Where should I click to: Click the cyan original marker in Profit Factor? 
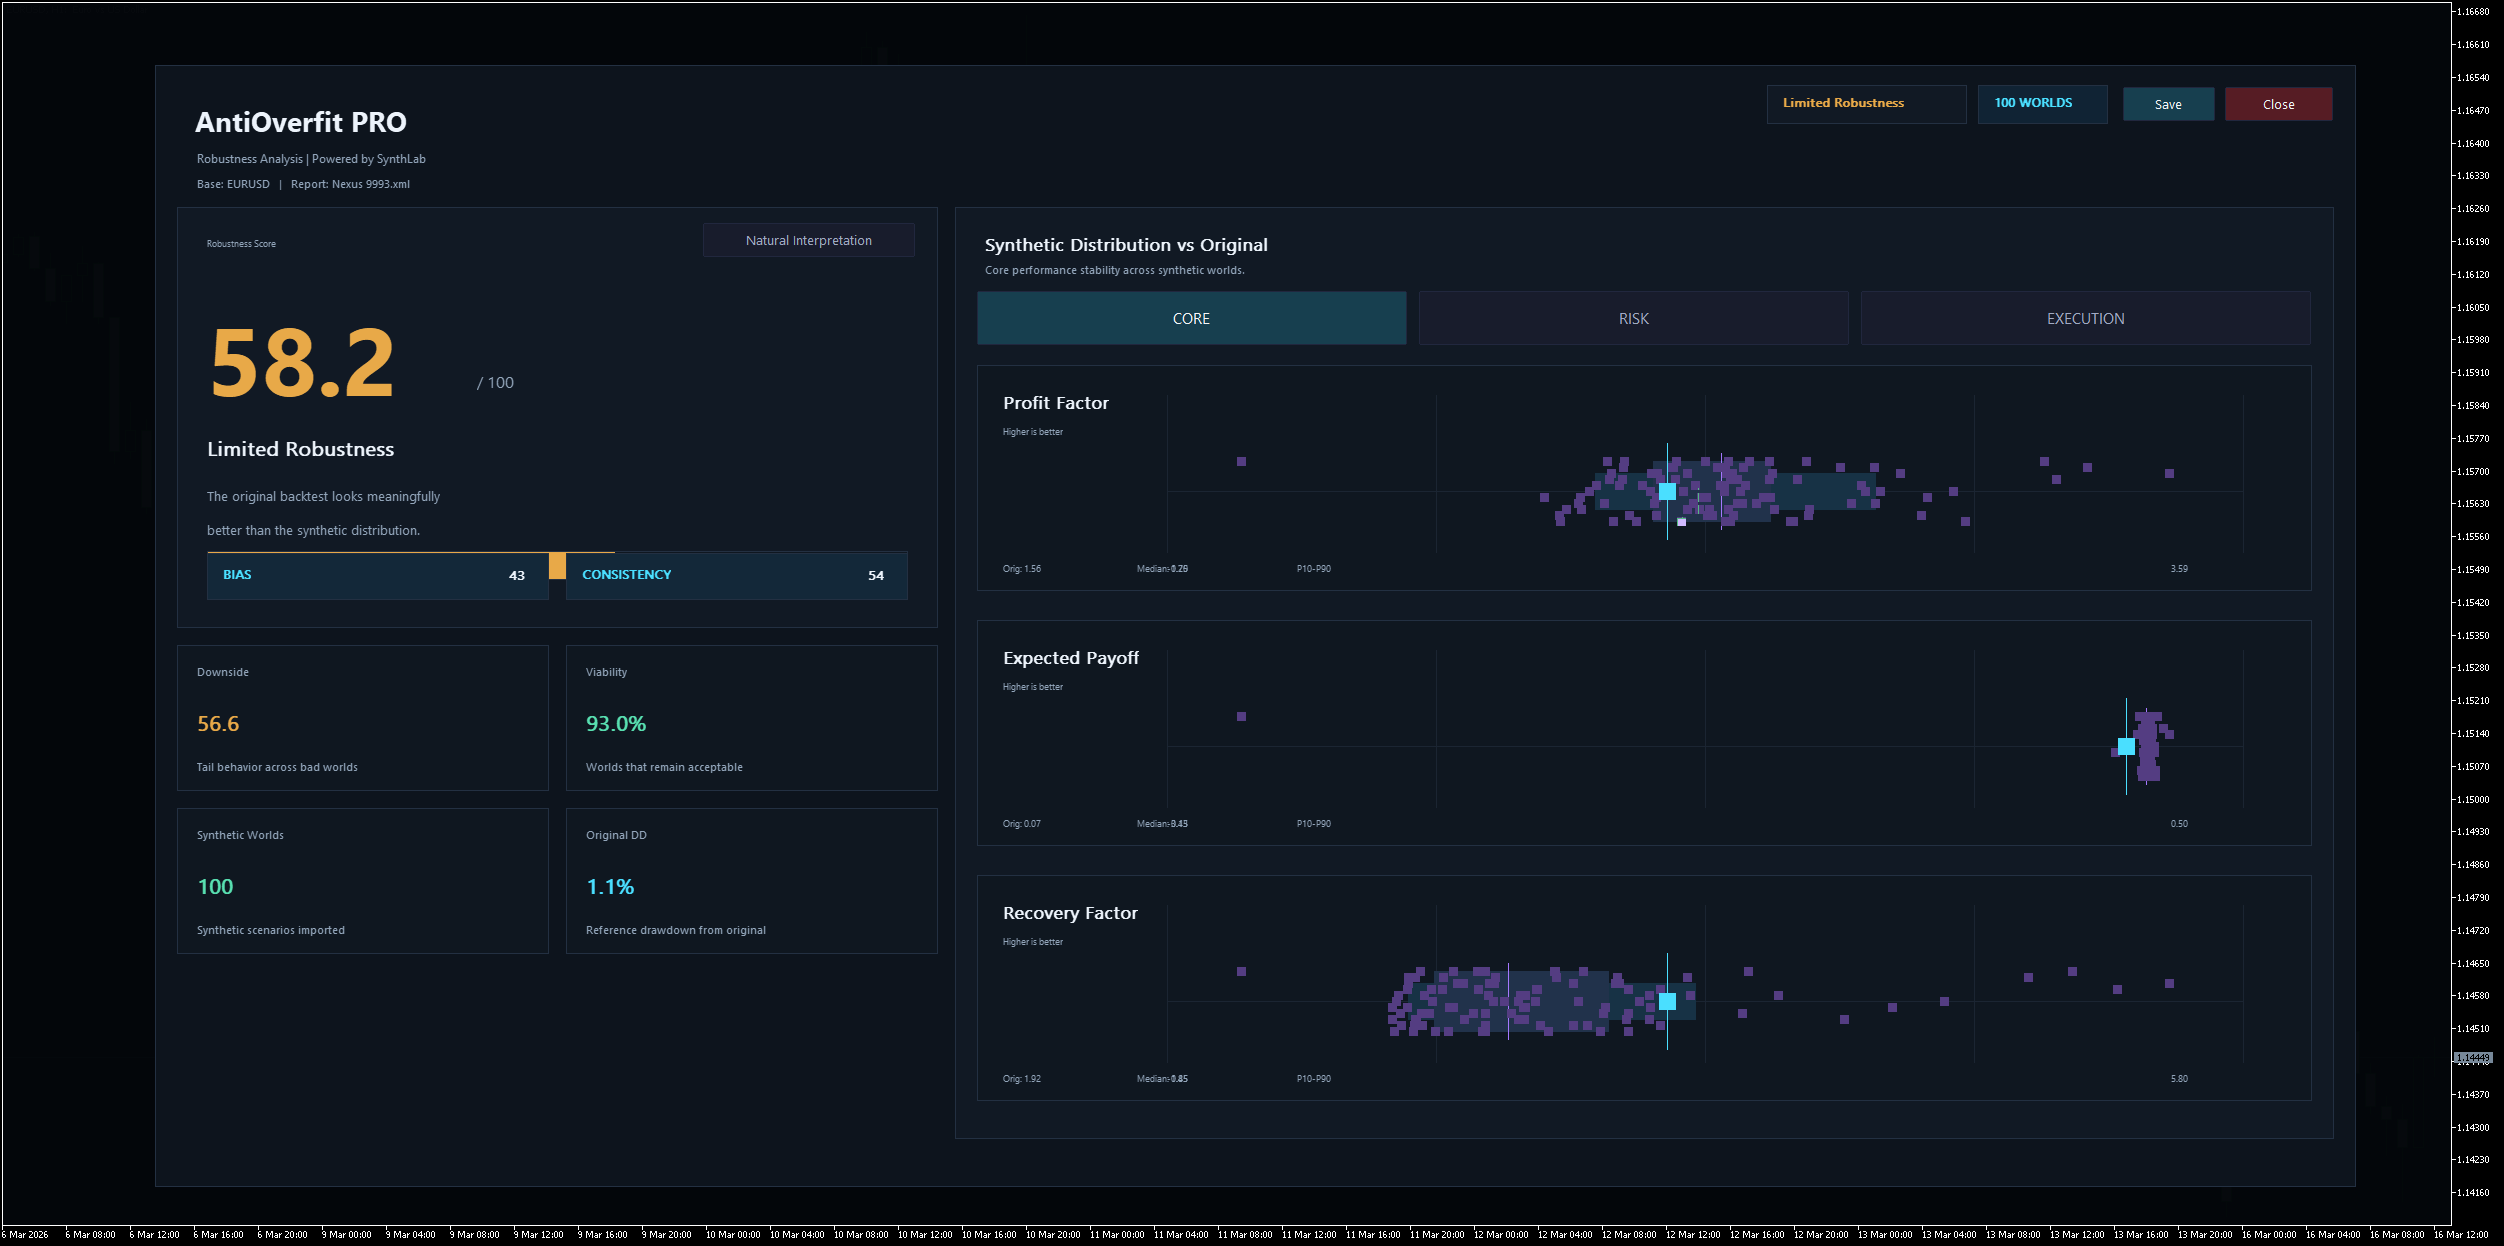[1667, 491]
